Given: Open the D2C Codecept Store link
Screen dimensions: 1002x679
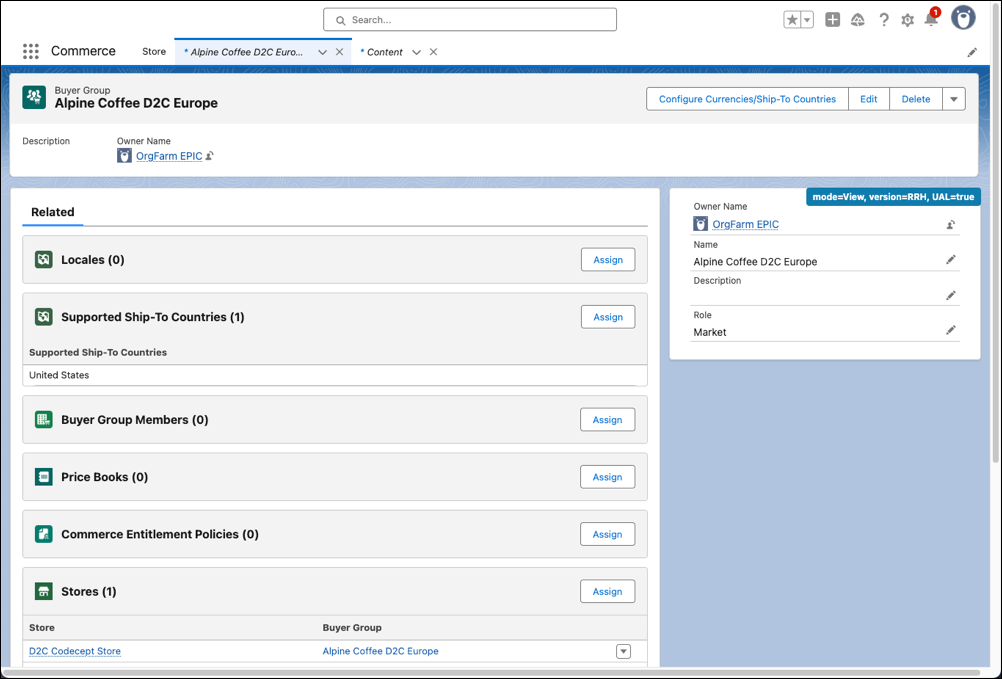Looking at the screenshot, I should 75,651.
